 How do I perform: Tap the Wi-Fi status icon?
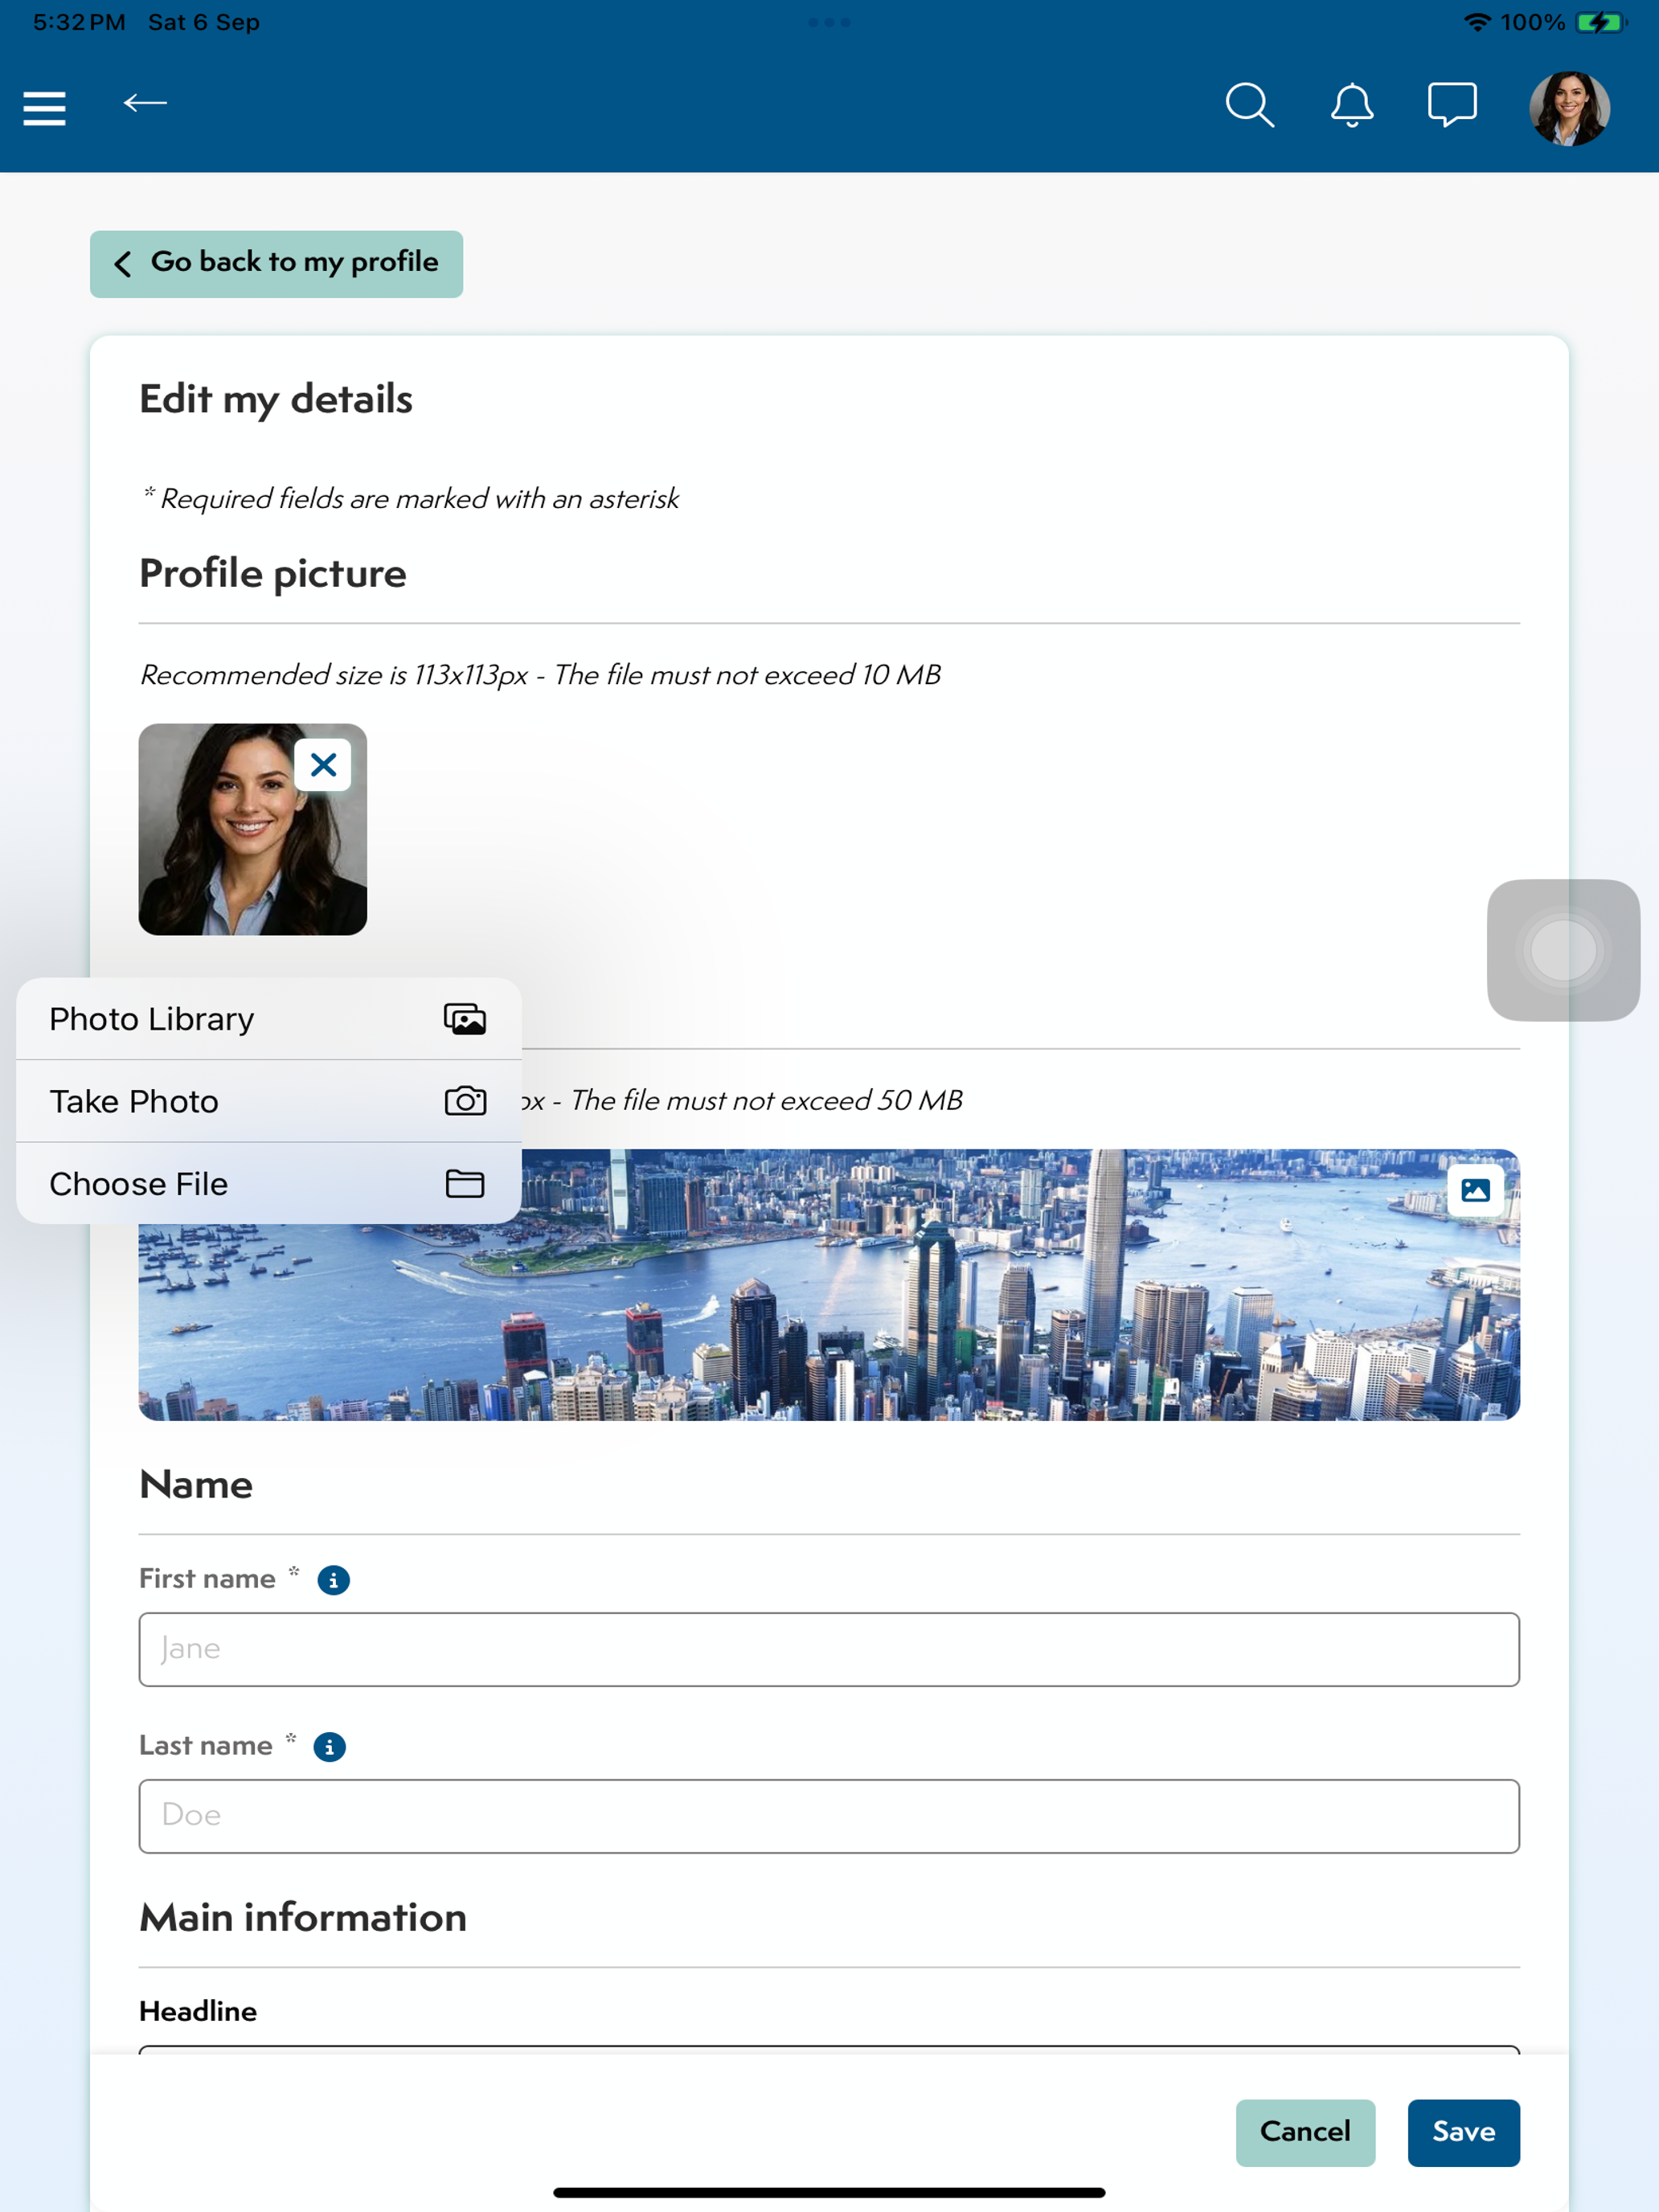(x=1477, y=22)
